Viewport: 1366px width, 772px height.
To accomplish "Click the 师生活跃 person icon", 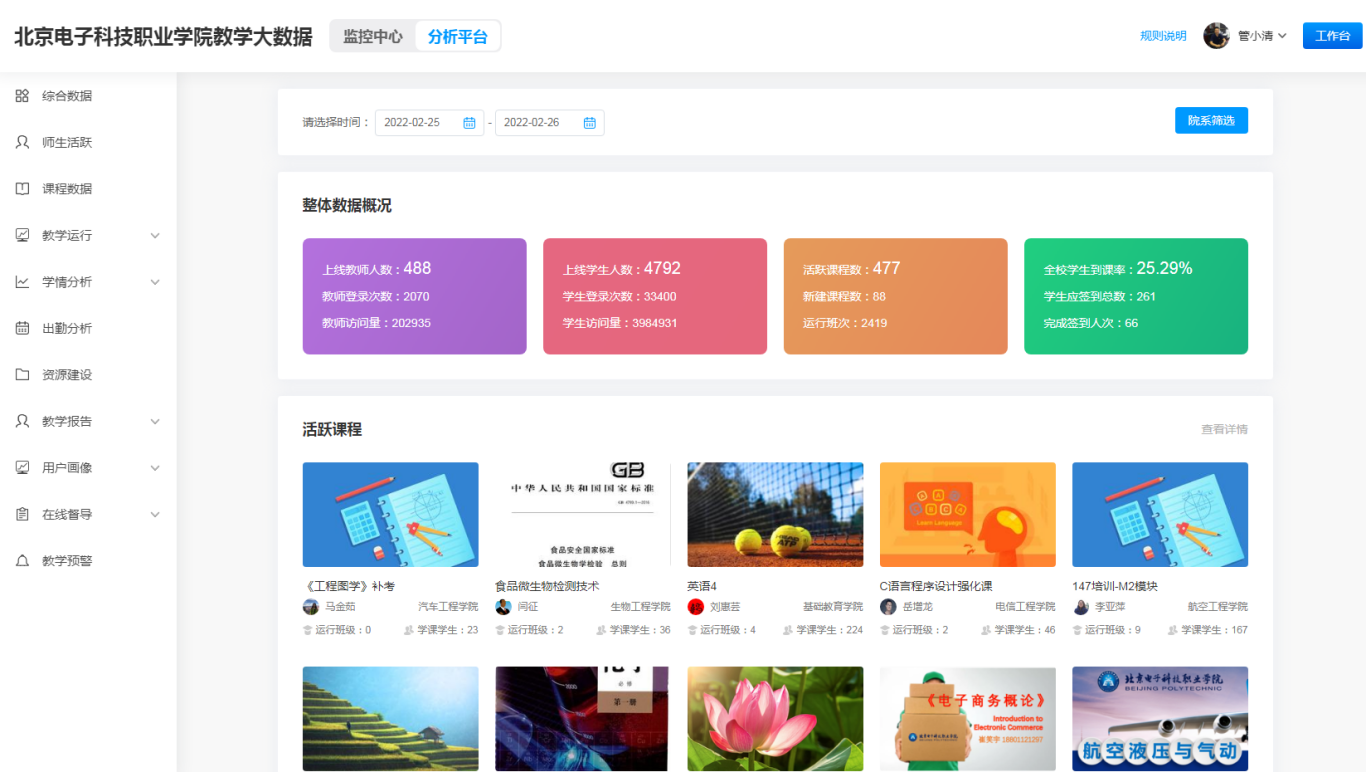I will (x=22, y=142).
